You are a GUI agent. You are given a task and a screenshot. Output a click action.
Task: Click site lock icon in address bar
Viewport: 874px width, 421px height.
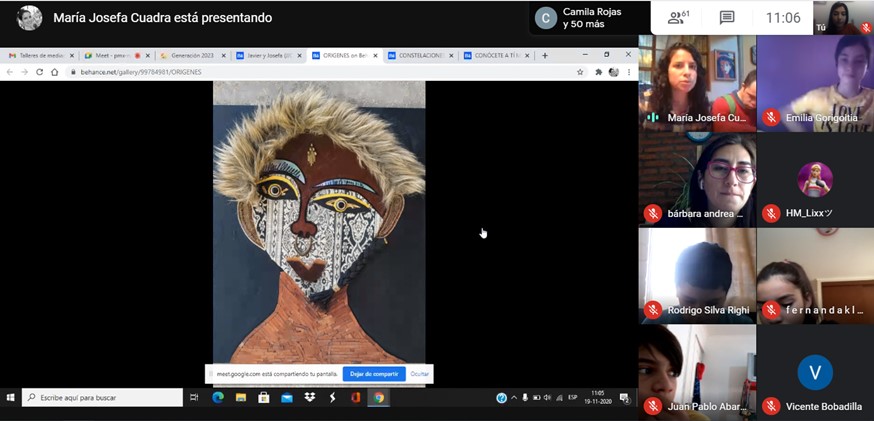(x=72, y=72)
